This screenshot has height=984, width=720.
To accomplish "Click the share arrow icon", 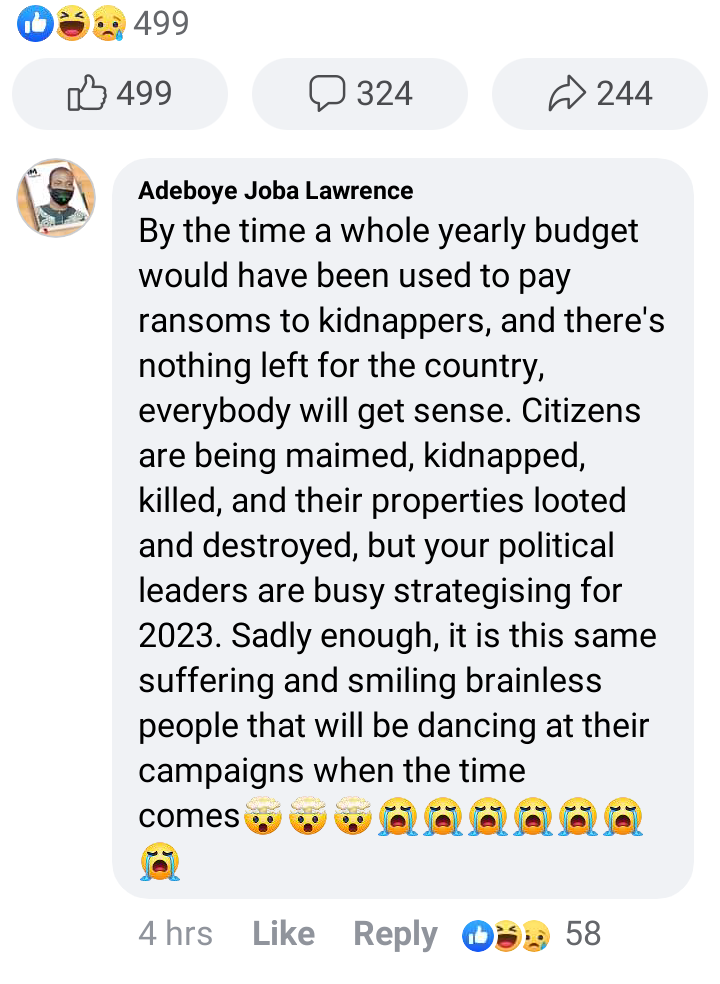I will [x=567, y=94].
